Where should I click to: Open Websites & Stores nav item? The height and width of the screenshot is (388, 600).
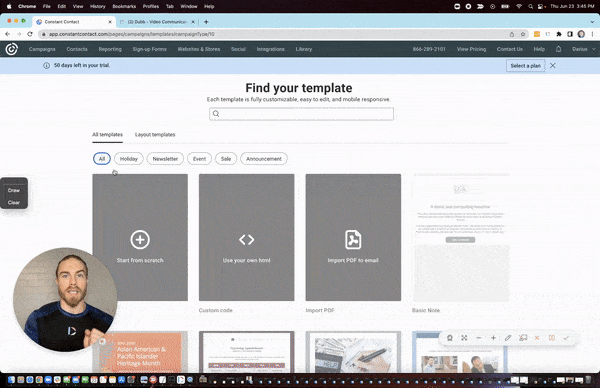click(x=199, y=49)
